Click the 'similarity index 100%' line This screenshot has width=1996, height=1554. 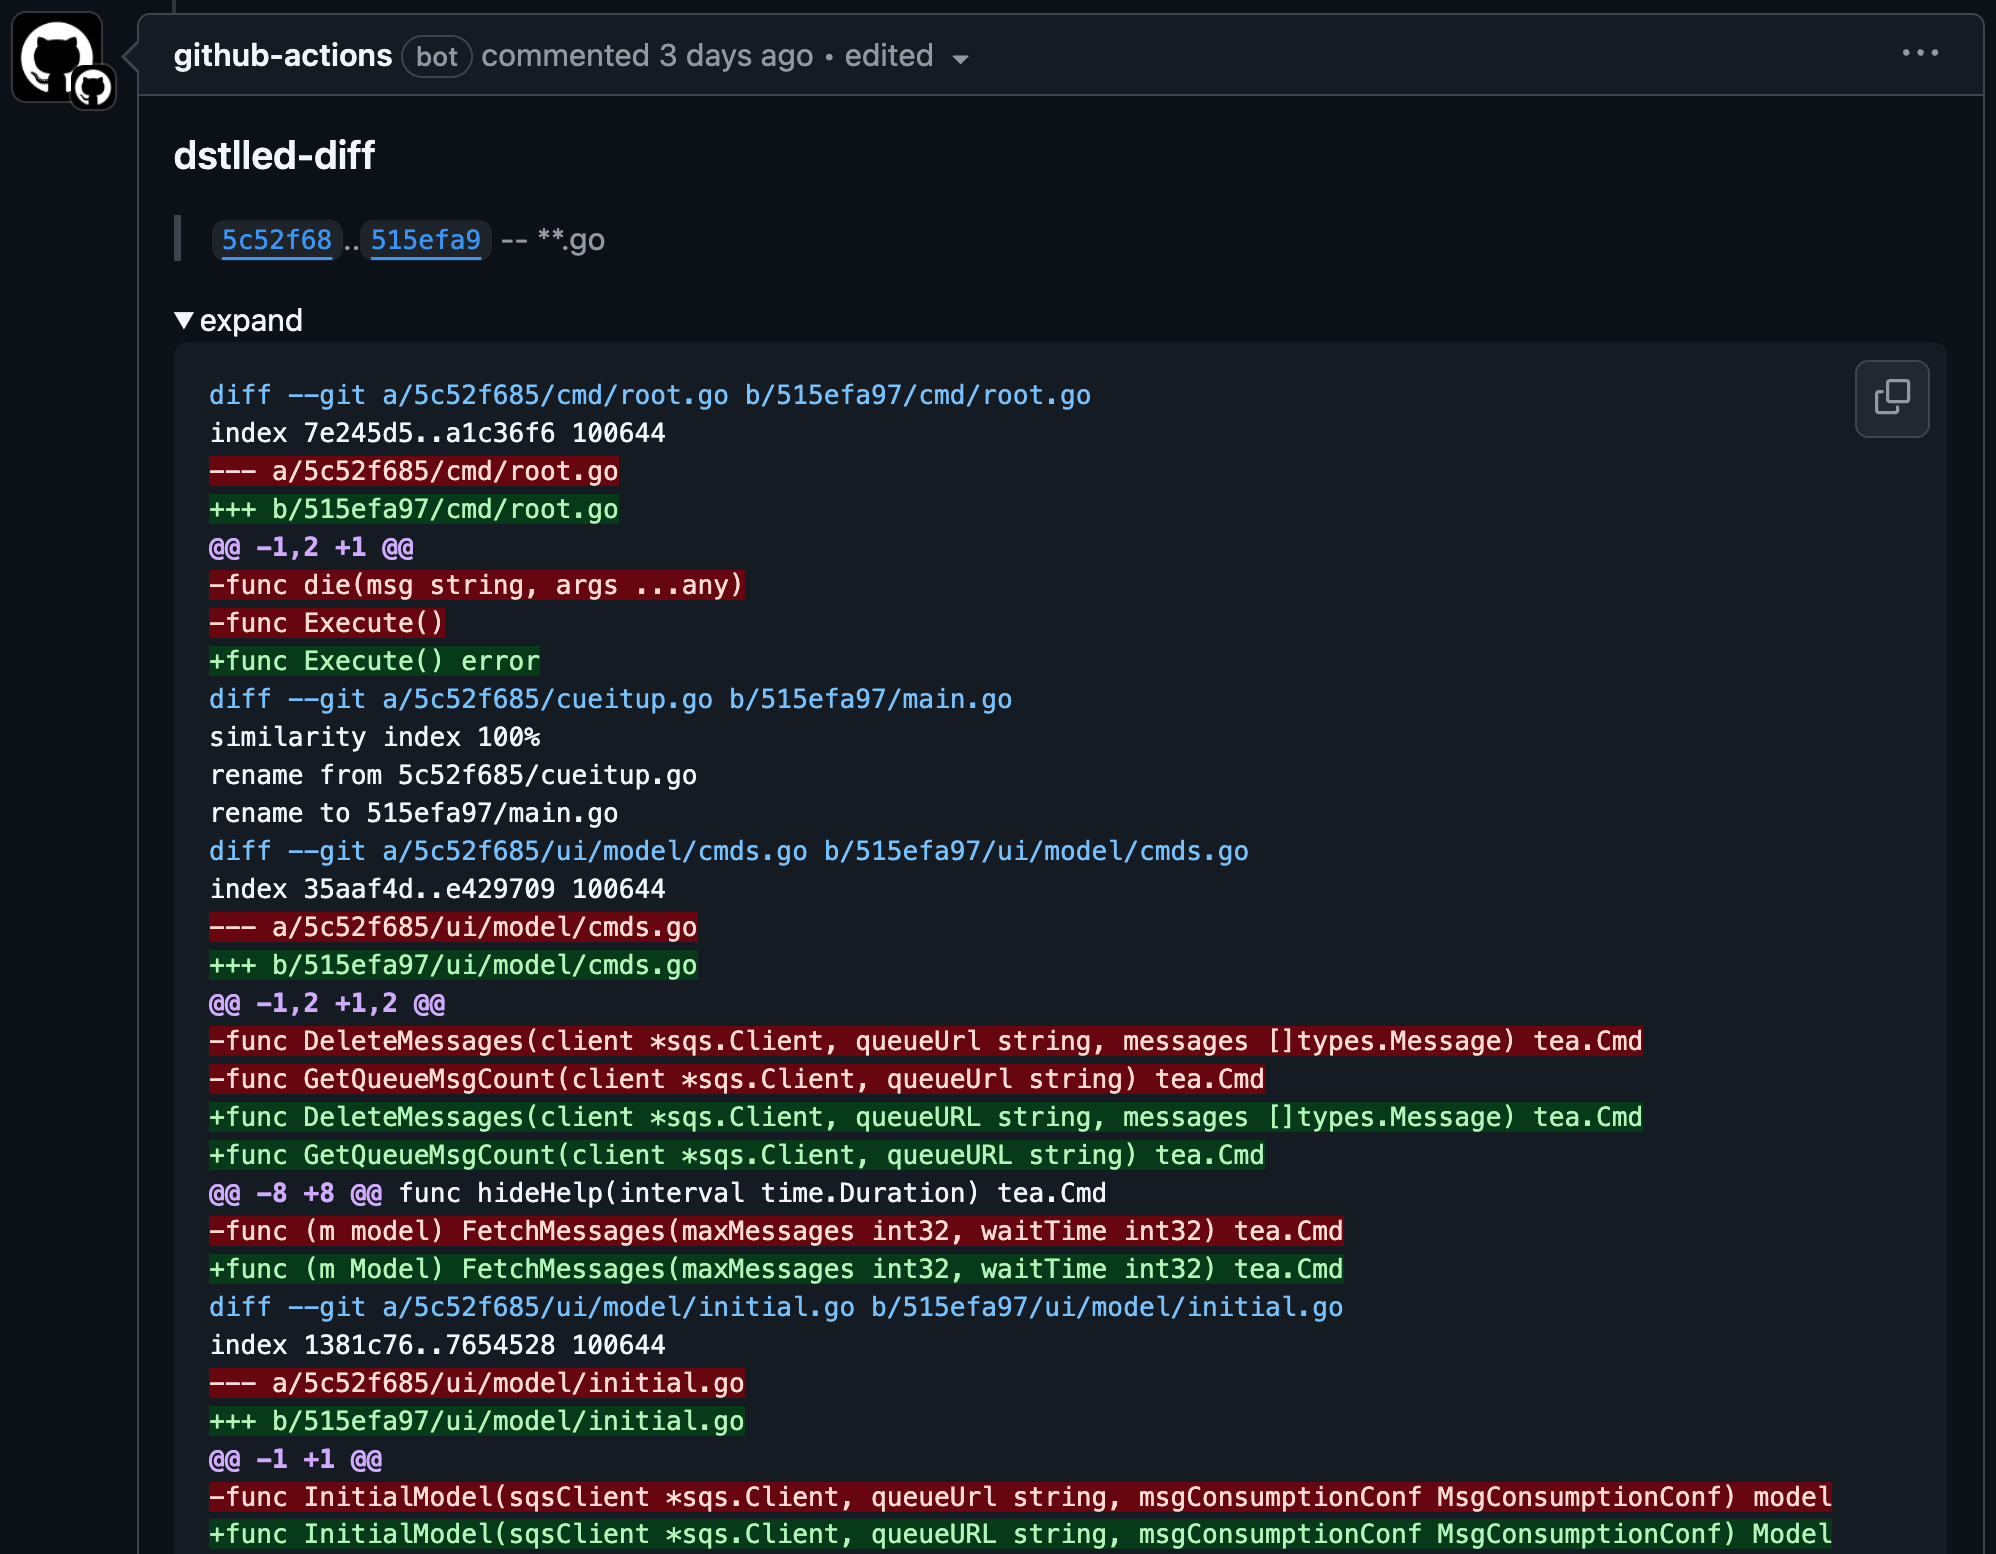[375, 737]
